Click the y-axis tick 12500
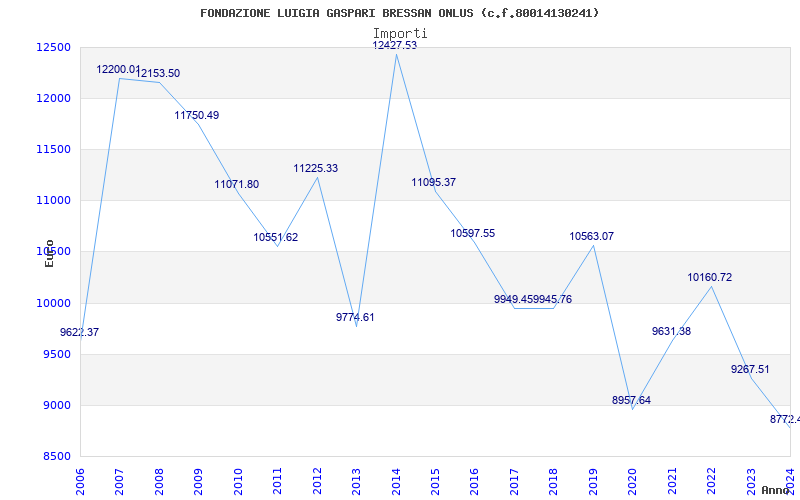Viewport: 800px width, 500px height. pos(53,47)
